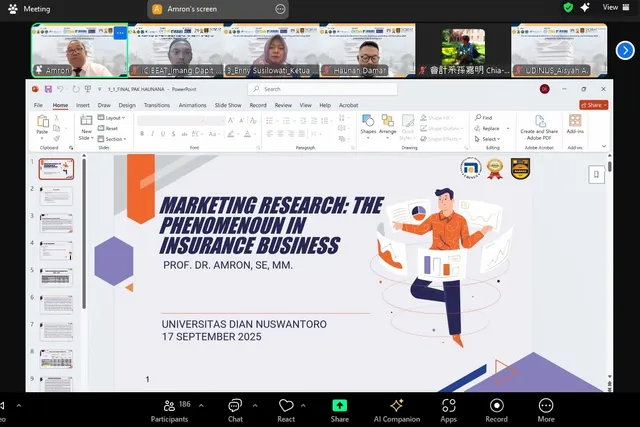
Task: Open the Select dropdown in Editing
Action: tap(487, 139)
